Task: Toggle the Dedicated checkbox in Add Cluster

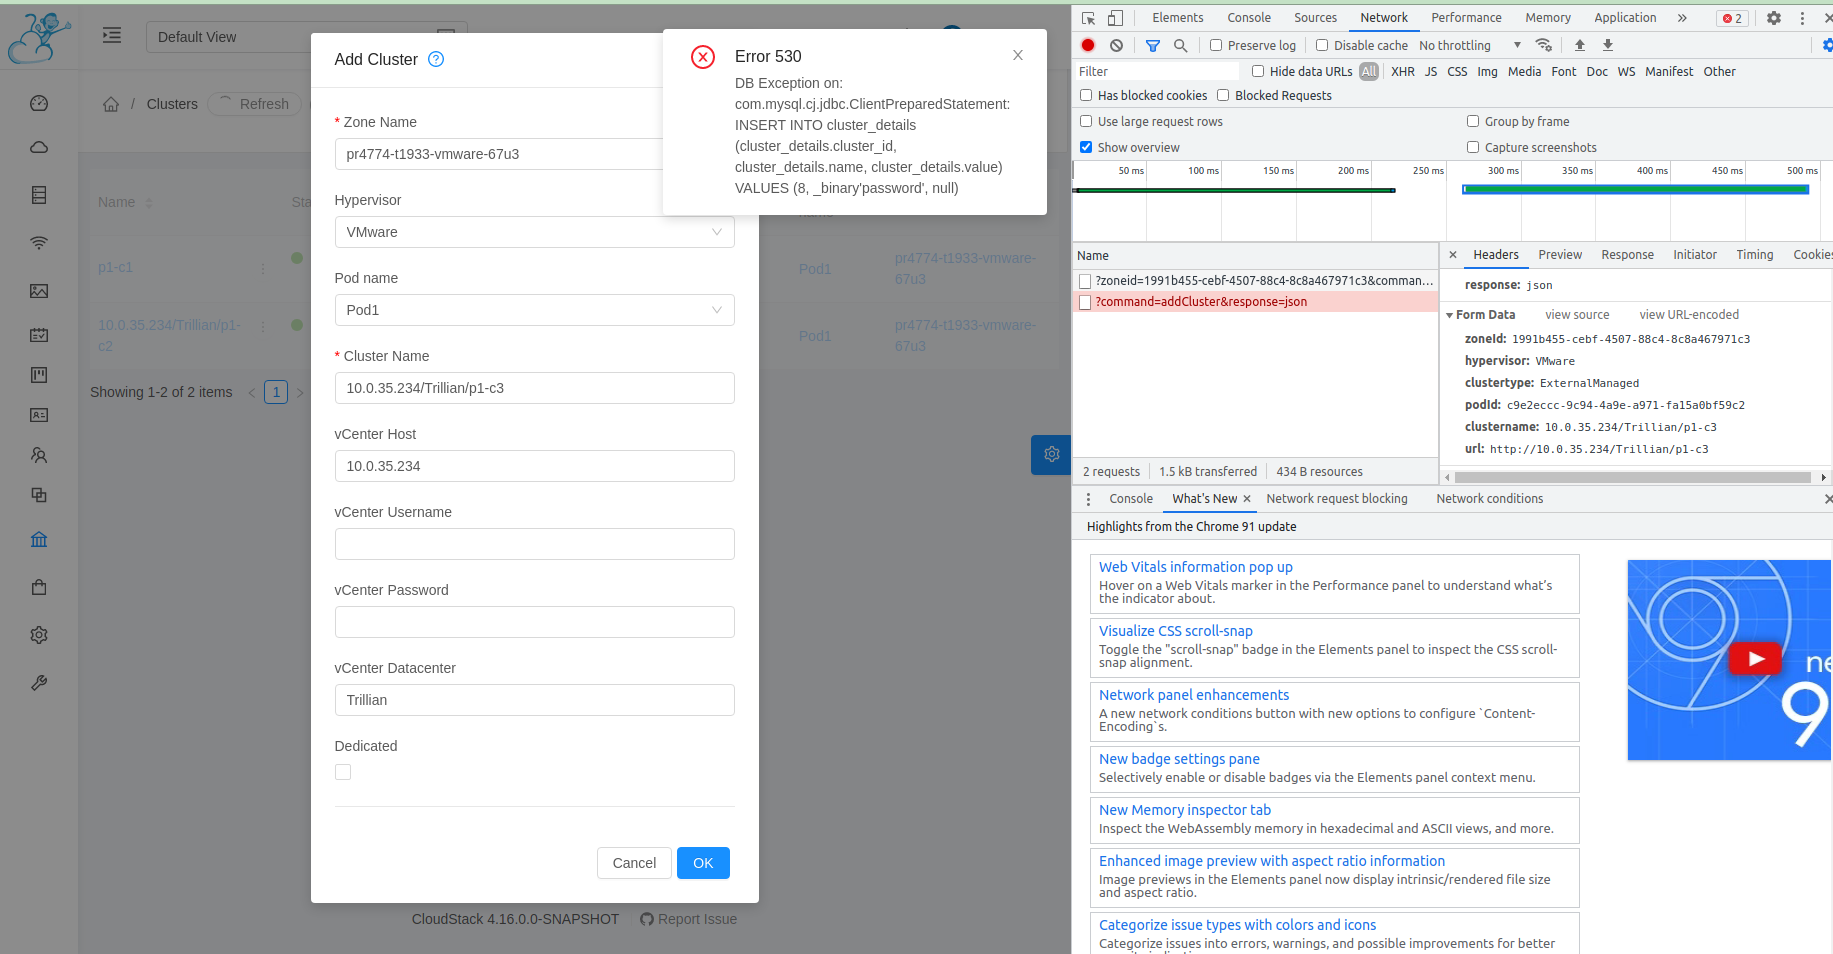Action: pos(343,772)
